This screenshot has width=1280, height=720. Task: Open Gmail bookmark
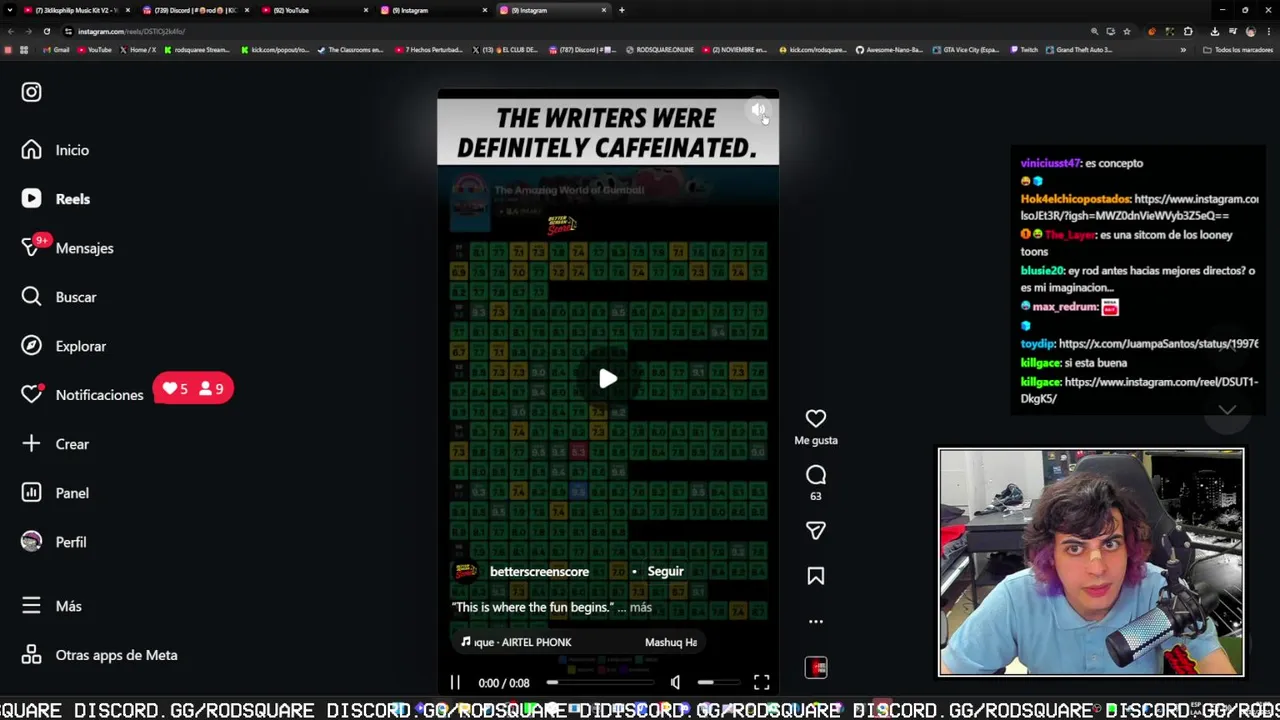coord(56,50)
